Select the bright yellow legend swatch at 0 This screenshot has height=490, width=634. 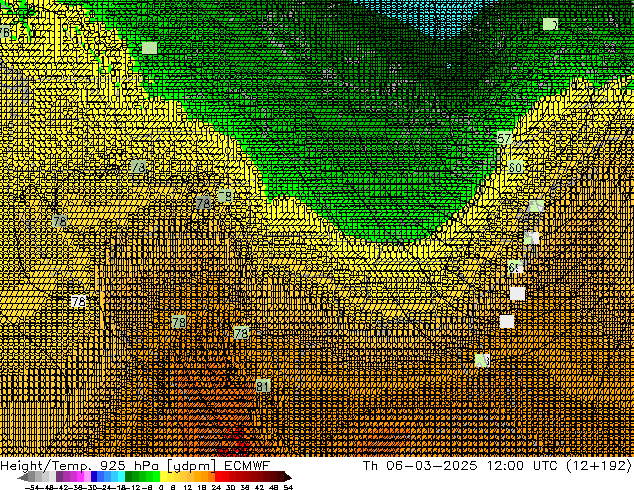163,477
